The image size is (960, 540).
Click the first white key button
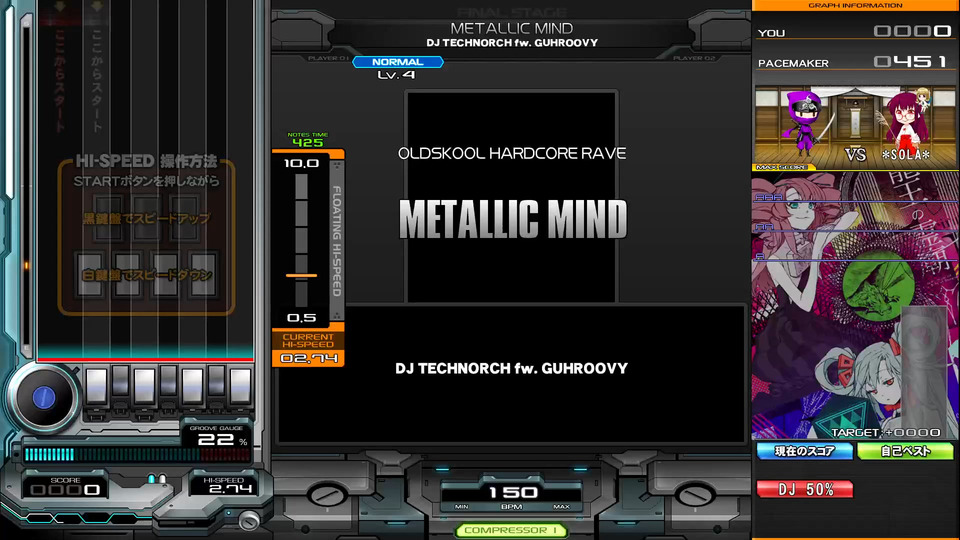pos(96,386)
